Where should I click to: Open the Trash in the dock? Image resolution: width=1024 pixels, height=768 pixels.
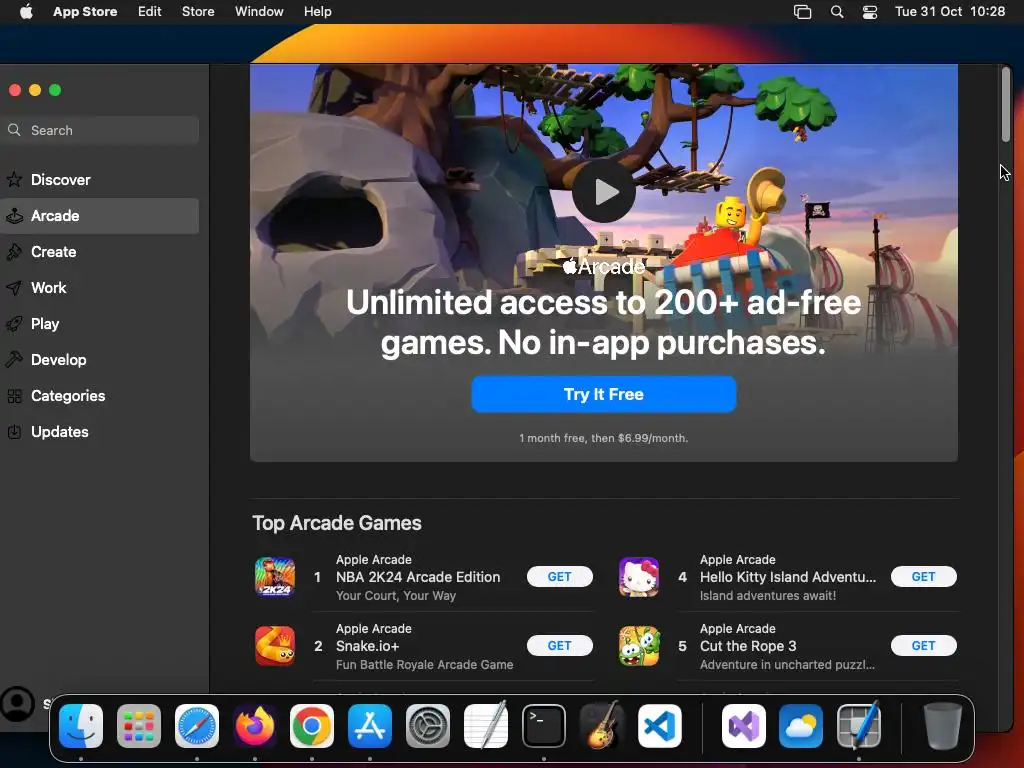[942, 726]
